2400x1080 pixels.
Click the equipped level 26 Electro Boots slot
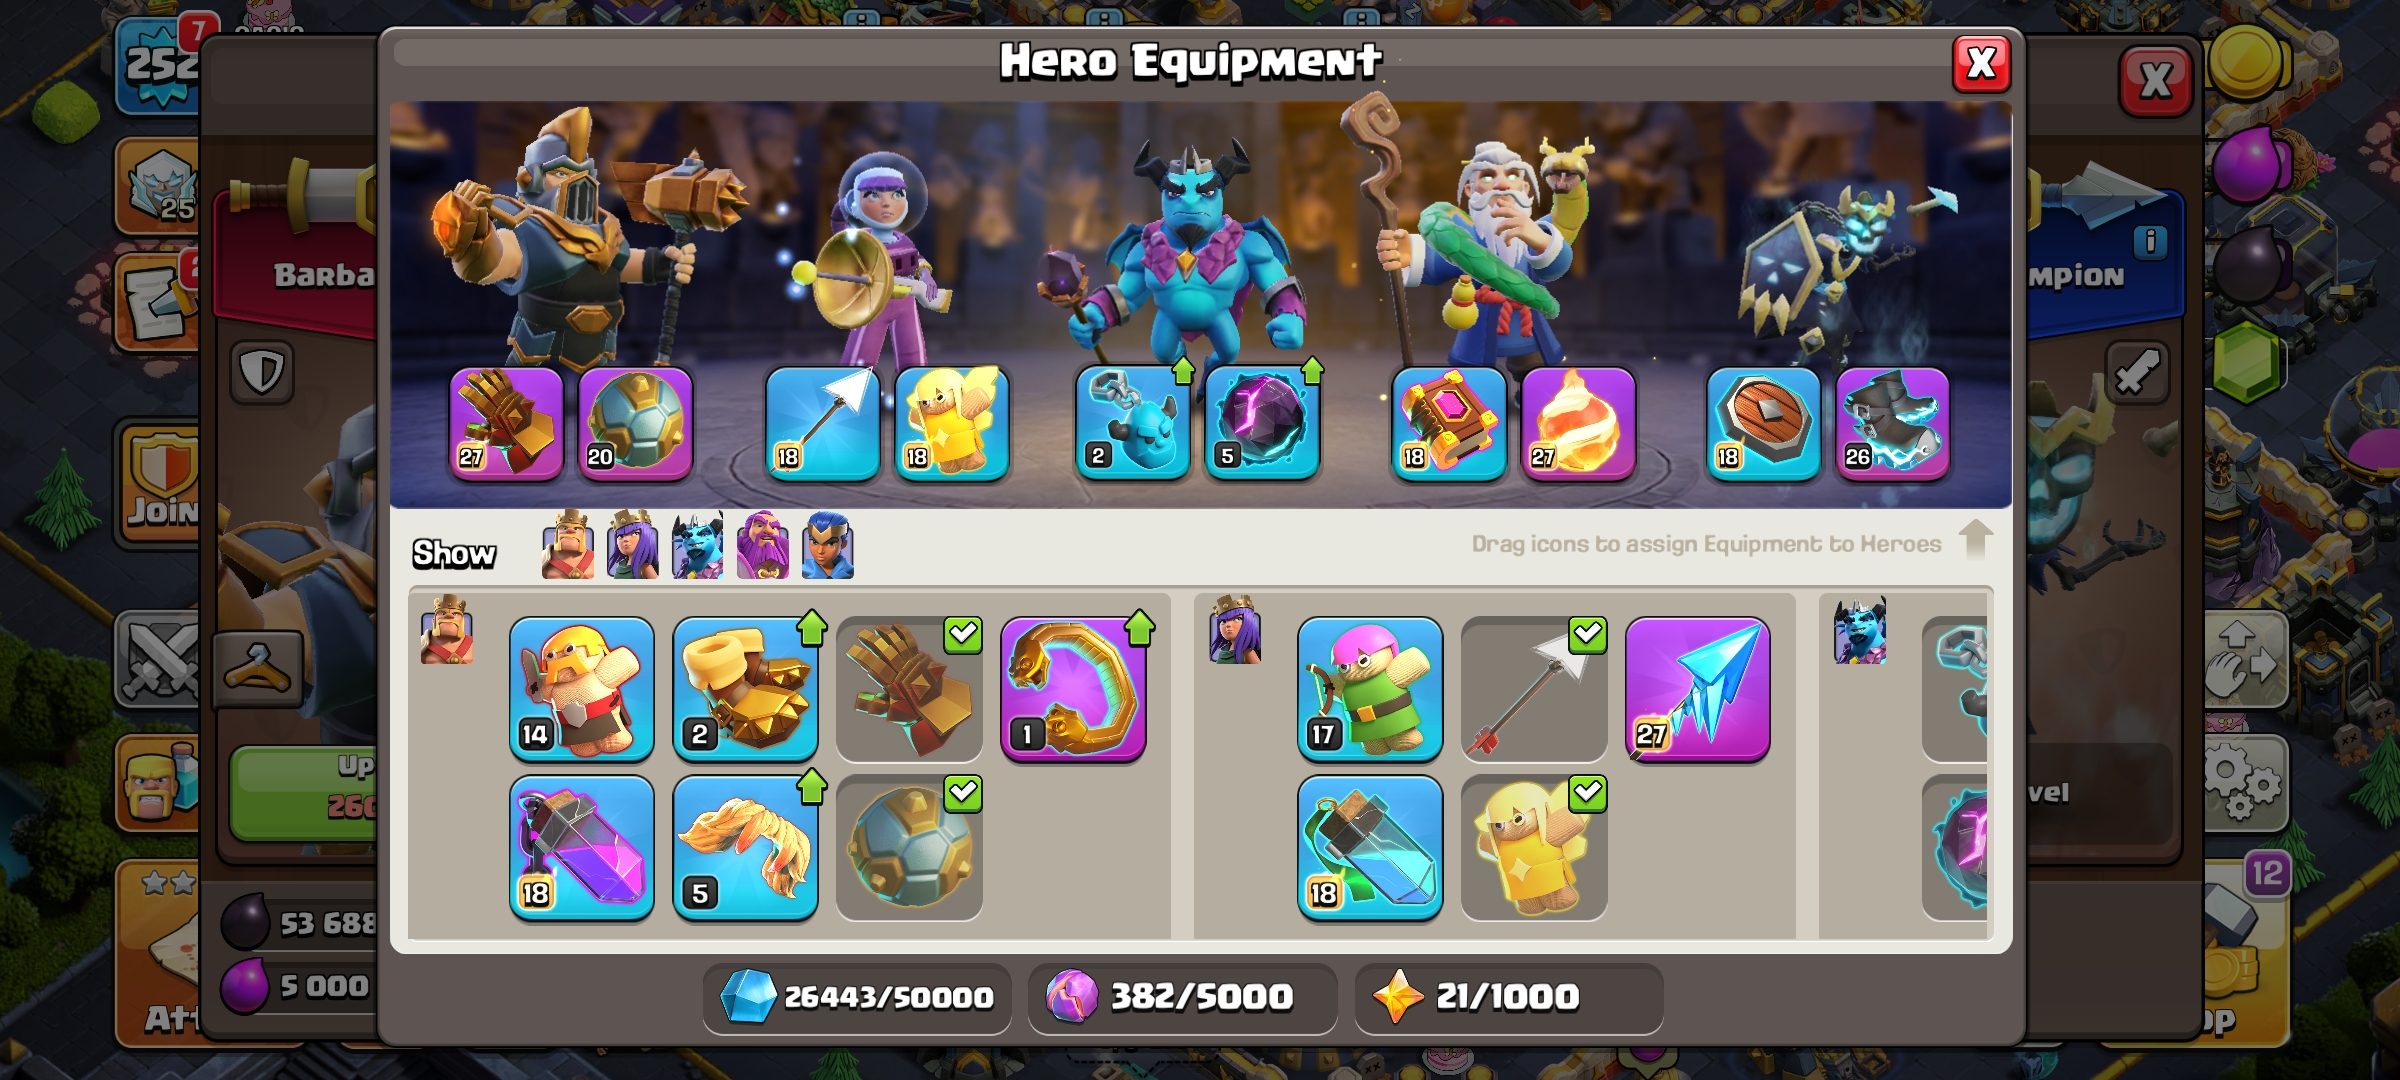[x=1893, y=423]
